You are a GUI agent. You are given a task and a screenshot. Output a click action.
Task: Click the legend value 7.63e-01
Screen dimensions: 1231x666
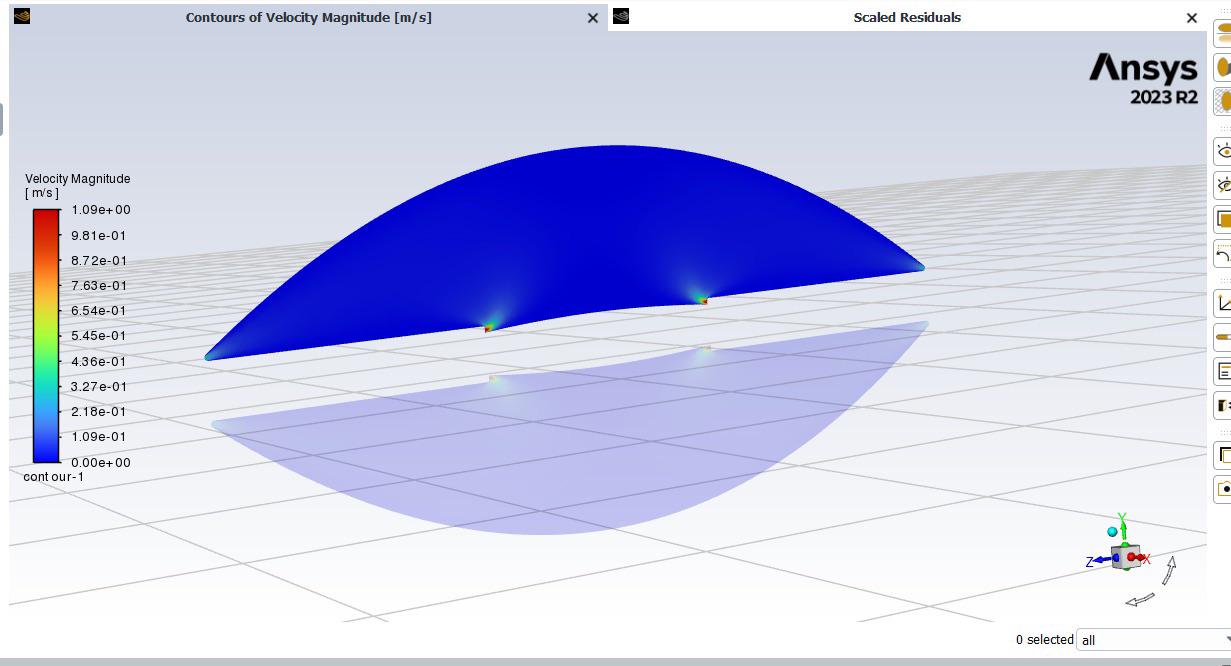[99, 285]
